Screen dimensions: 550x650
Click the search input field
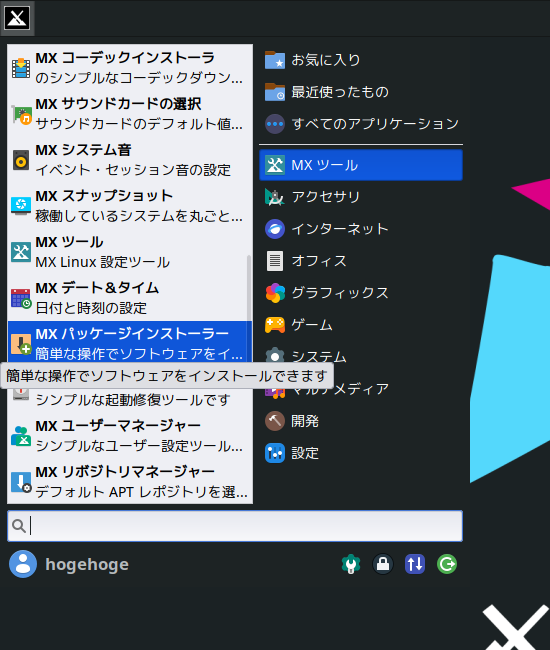(235, 526)
